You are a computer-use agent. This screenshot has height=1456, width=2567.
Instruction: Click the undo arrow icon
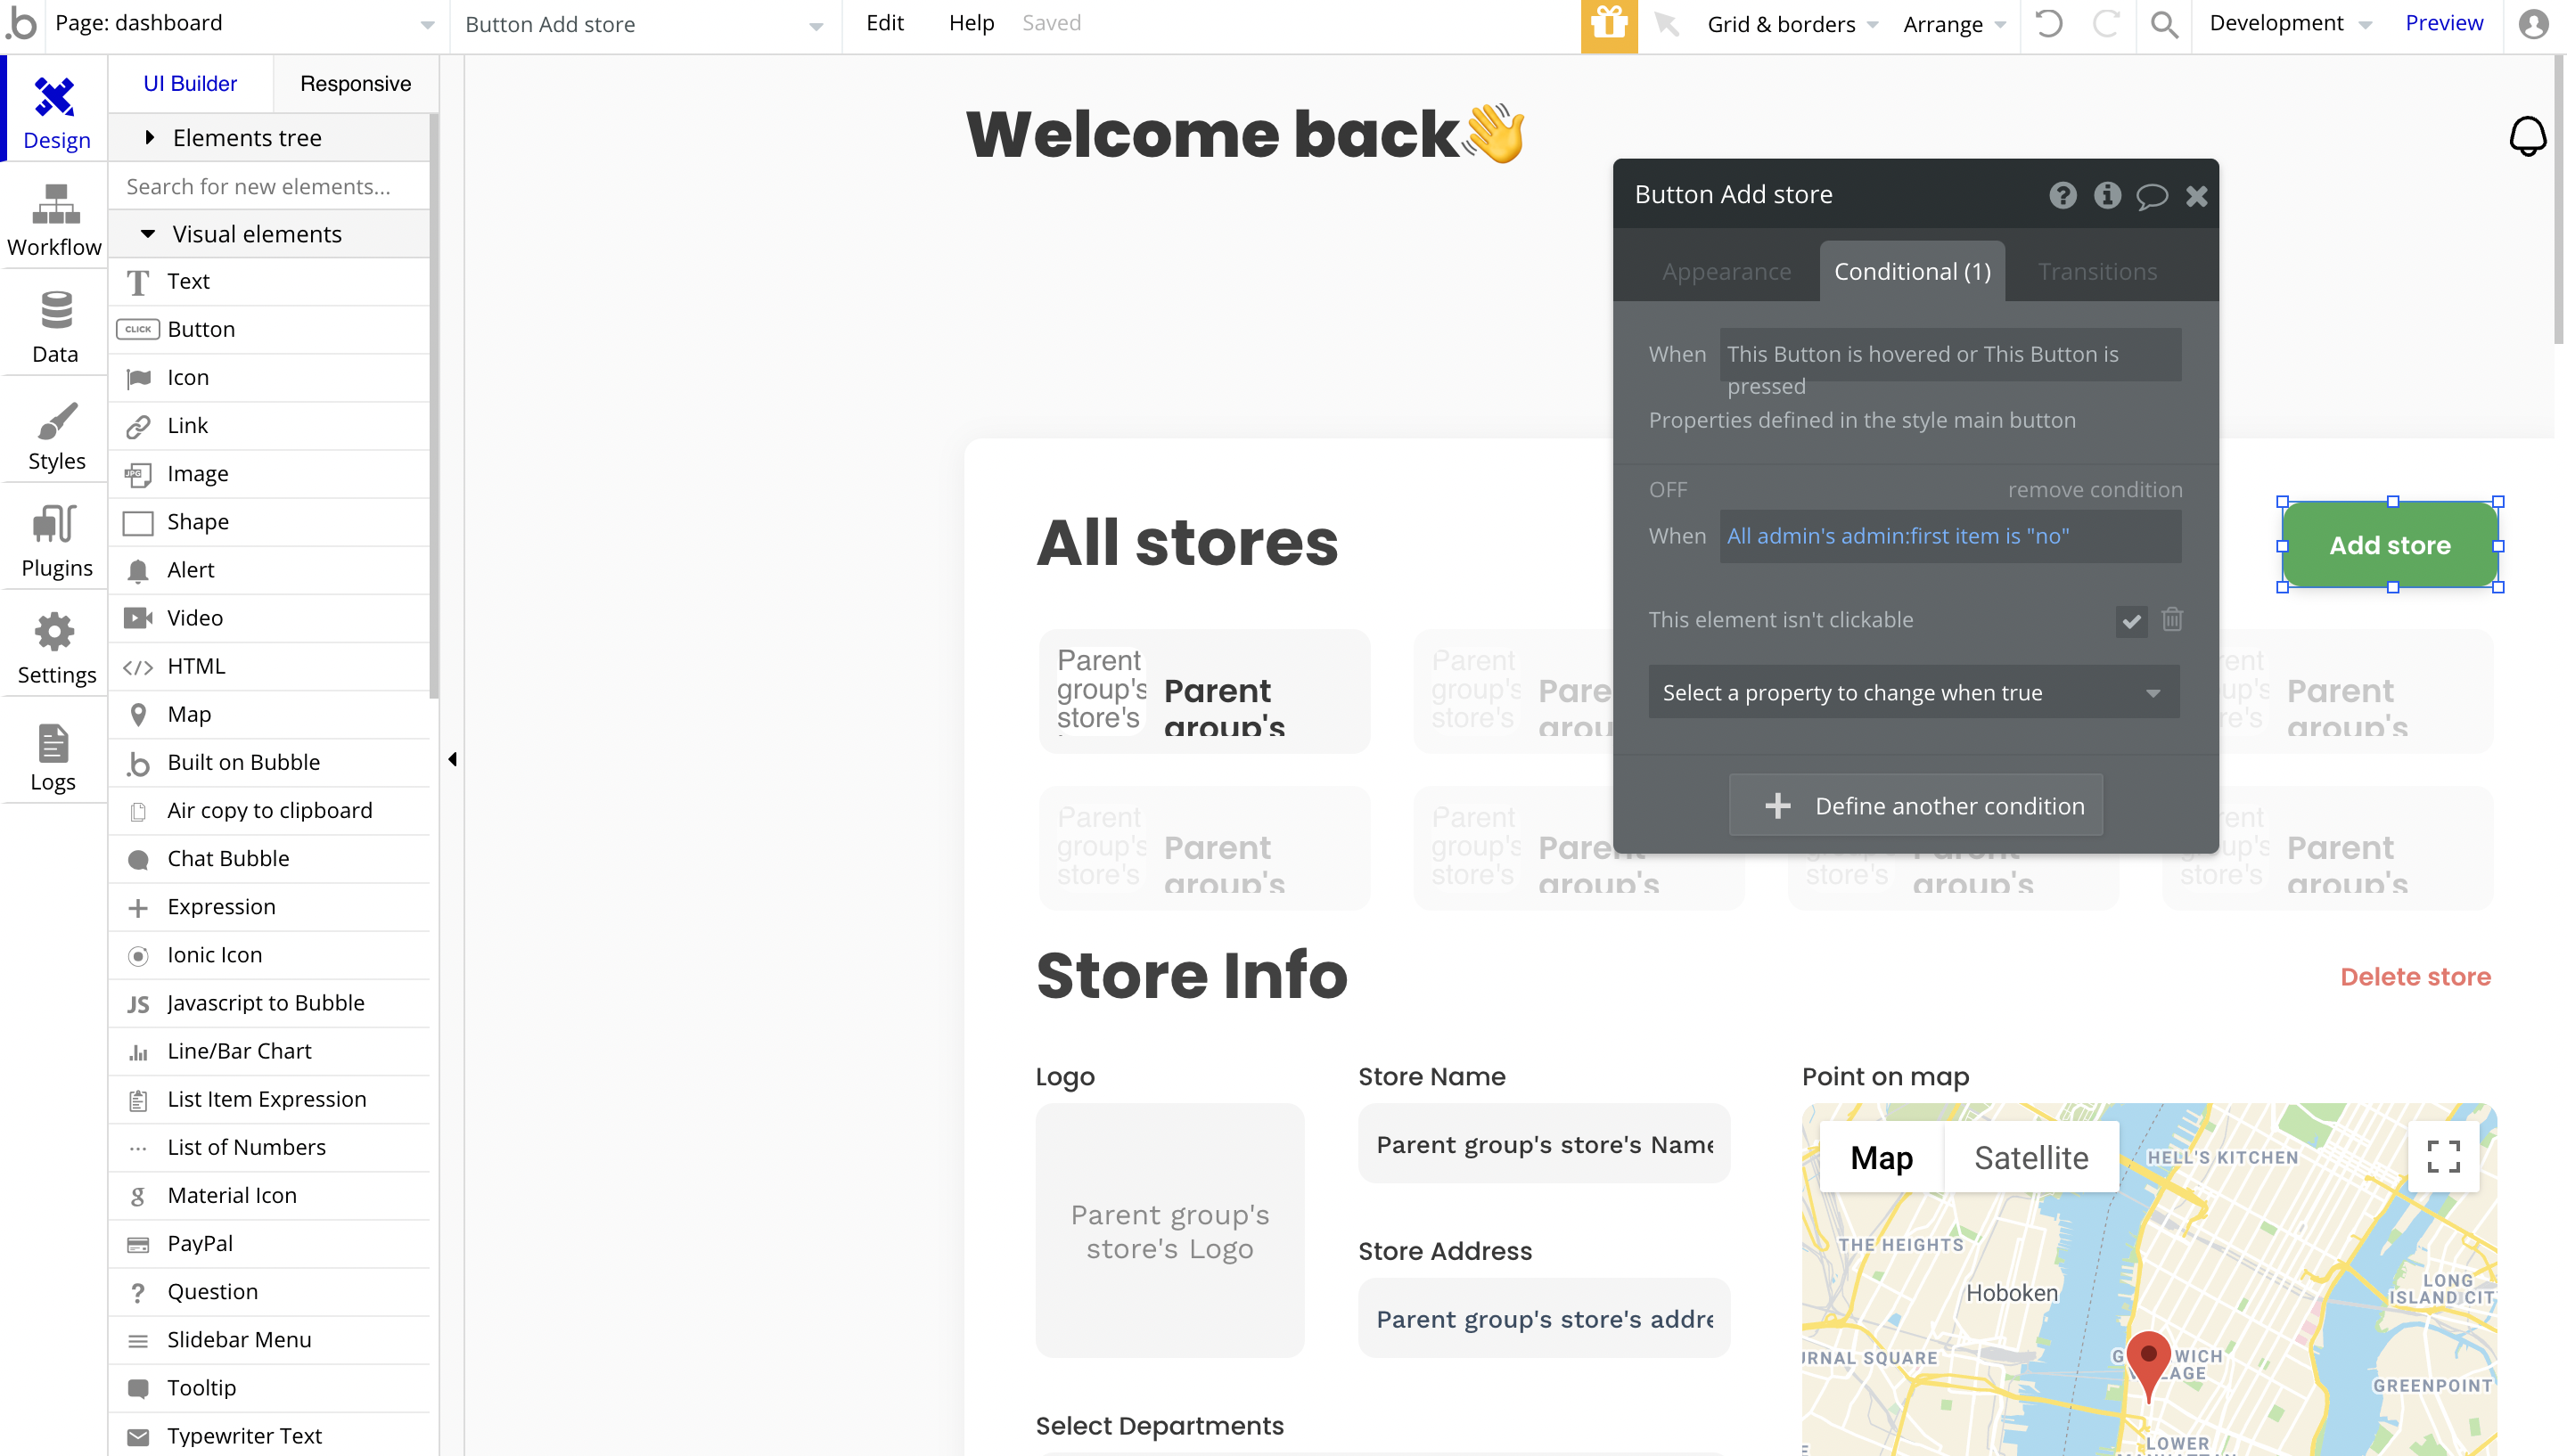click(x=2048, y=24)
